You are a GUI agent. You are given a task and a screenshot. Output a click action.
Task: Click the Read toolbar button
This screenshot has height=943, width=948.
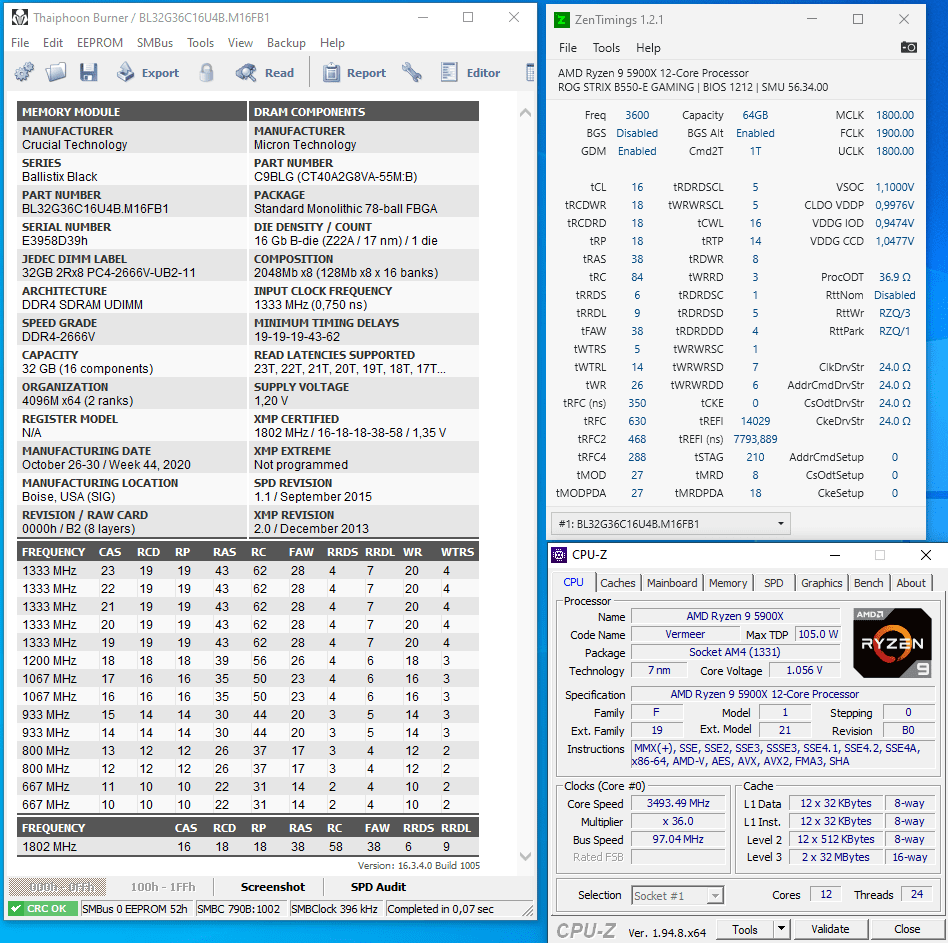pos(265,73)
